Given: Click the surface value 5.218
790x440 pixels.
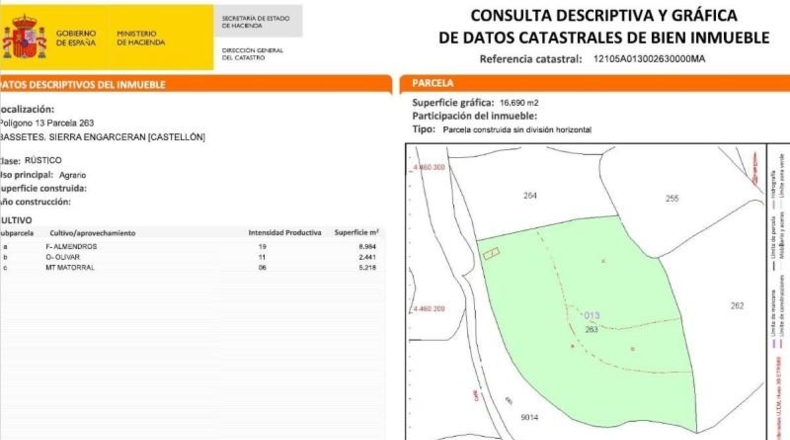Looking at the screenshot, I should (367, 268).
